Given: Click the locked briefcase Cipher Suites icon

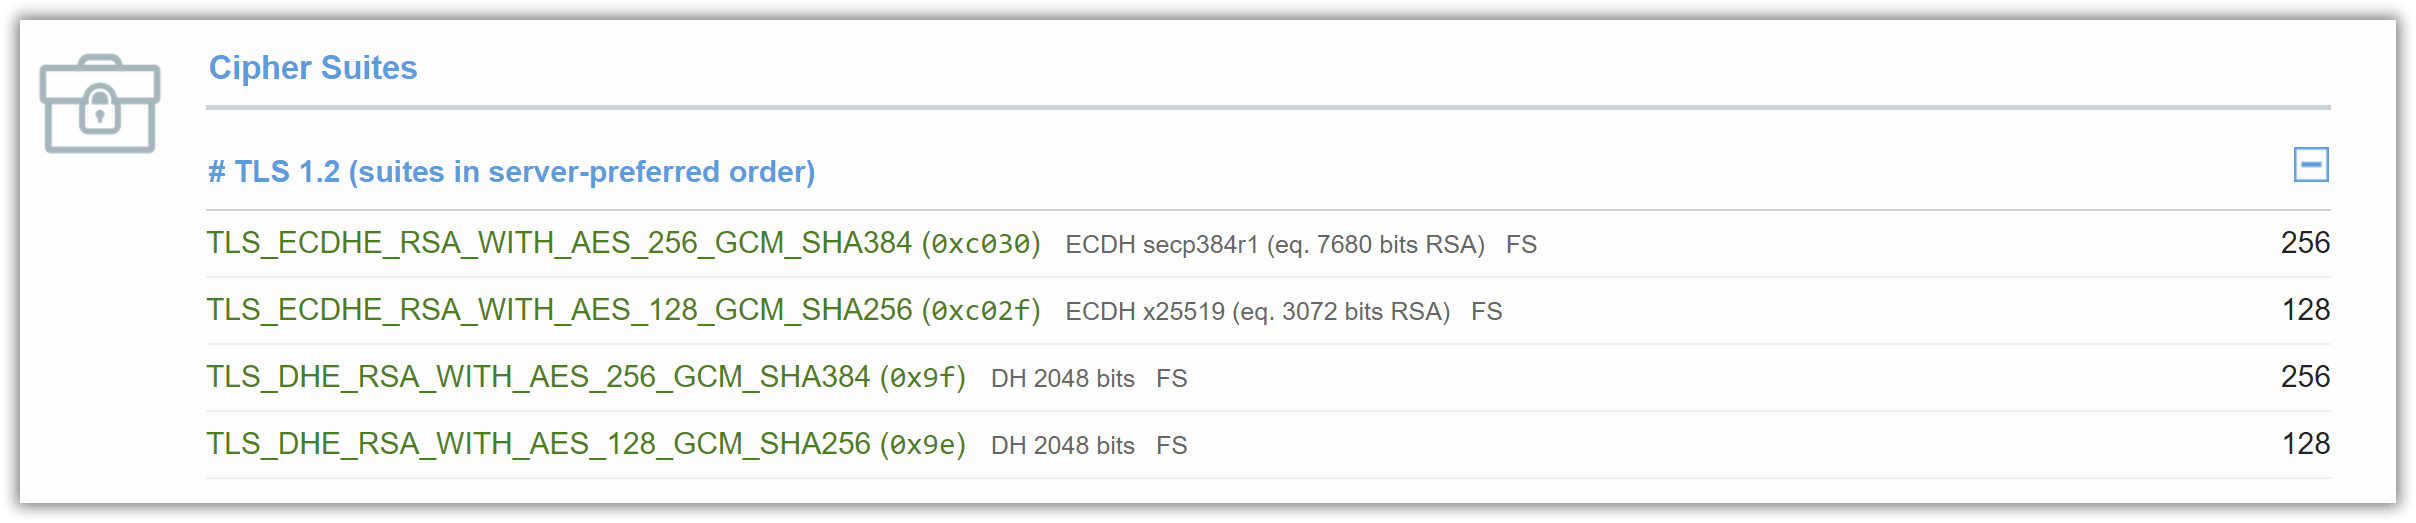Looking at the screenshot, I should point(99,104).
